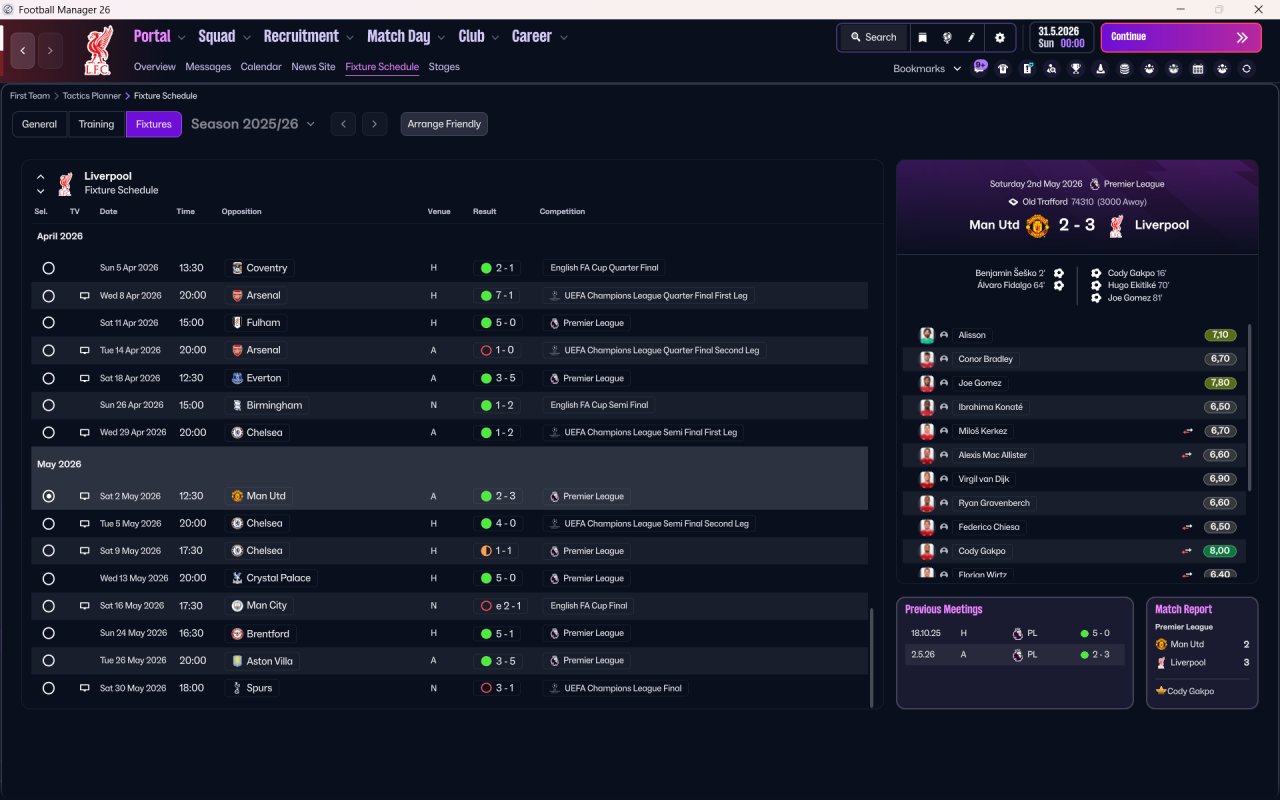1280x800 pixels.
Task: Click the TV icon on the Spurs row
Action: click(x=85, y=688)
